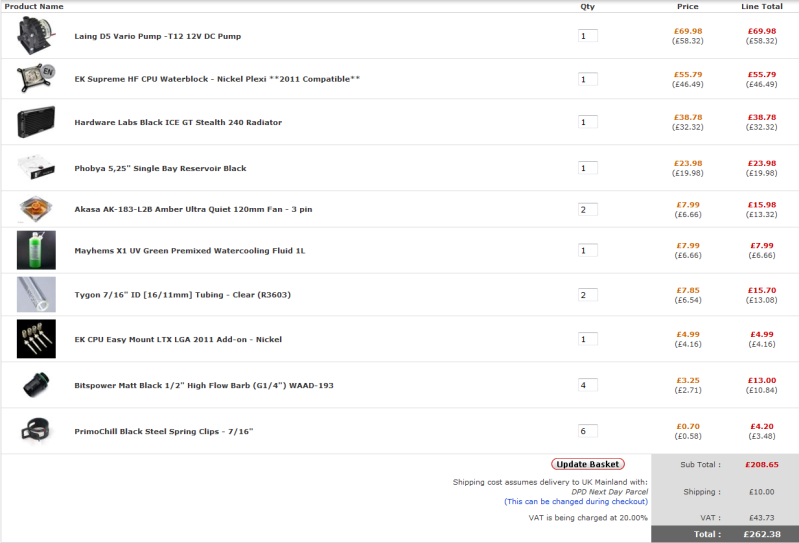Image resolution: width=799 pixels, height=543 pixels.
Task: Click the Update Basket button
Action: (588, 464)
